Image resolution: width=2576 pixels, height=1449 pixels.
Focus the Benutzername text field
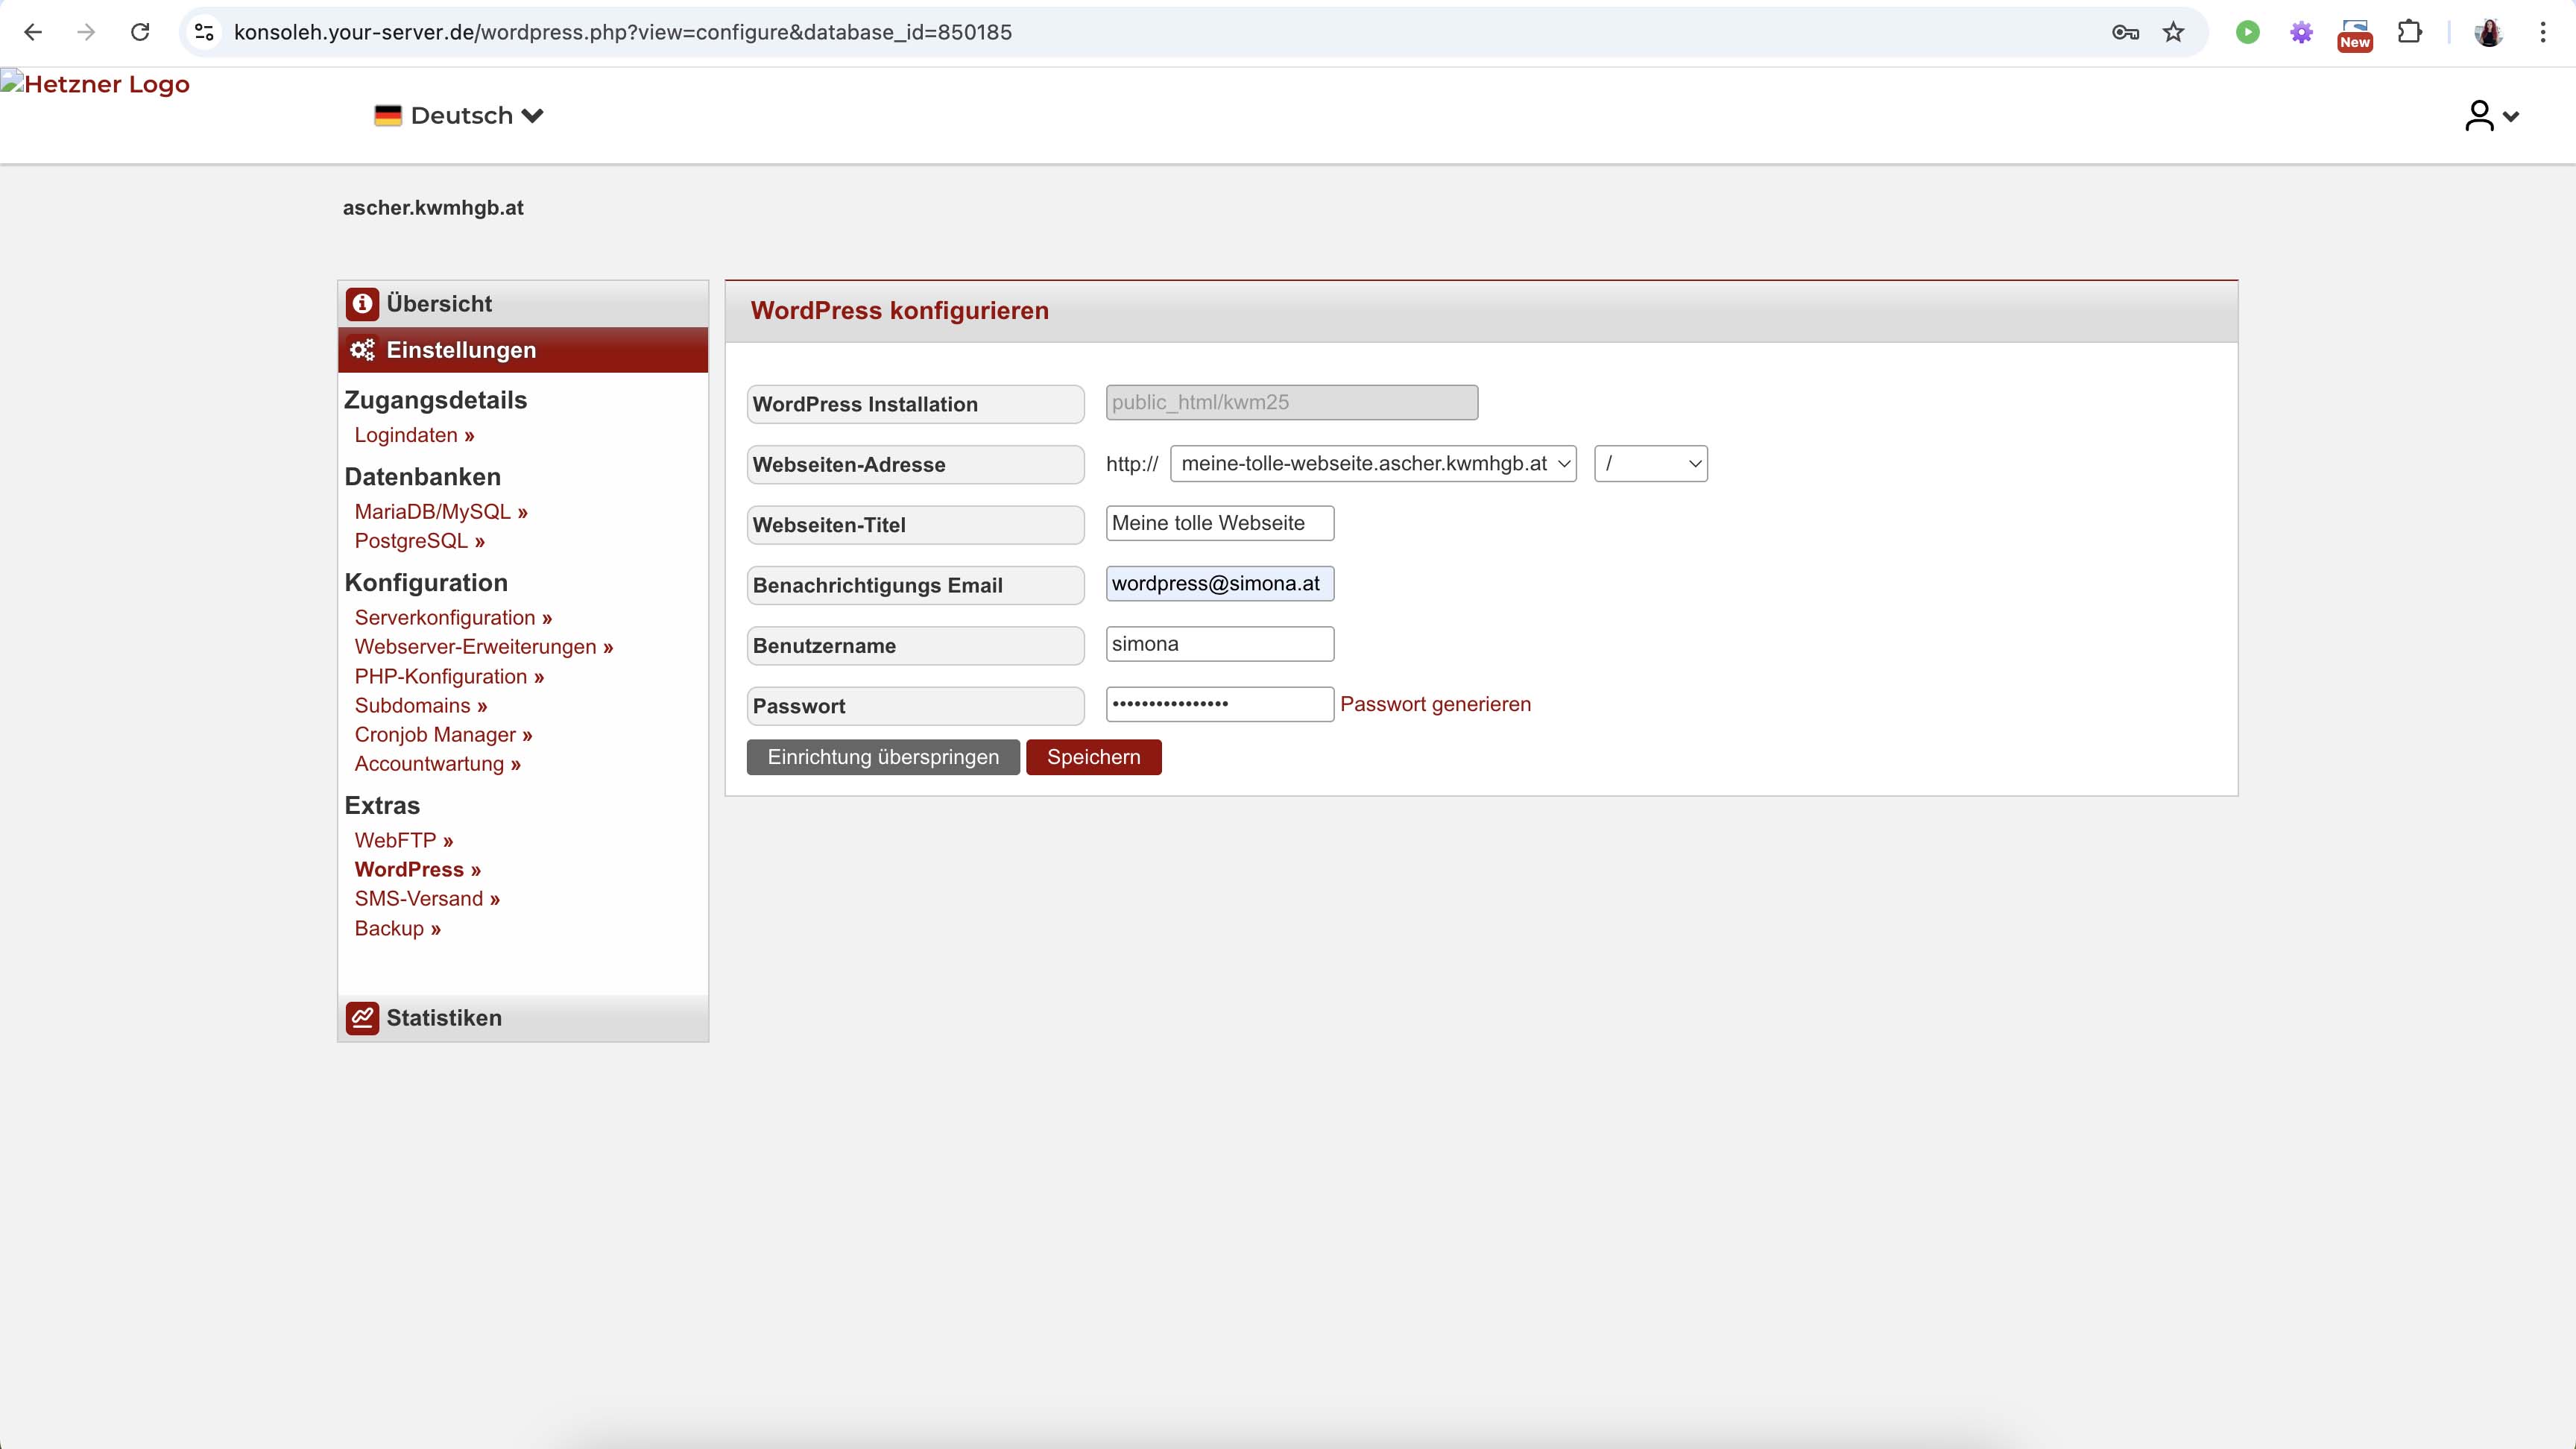tap(1219, 644)
